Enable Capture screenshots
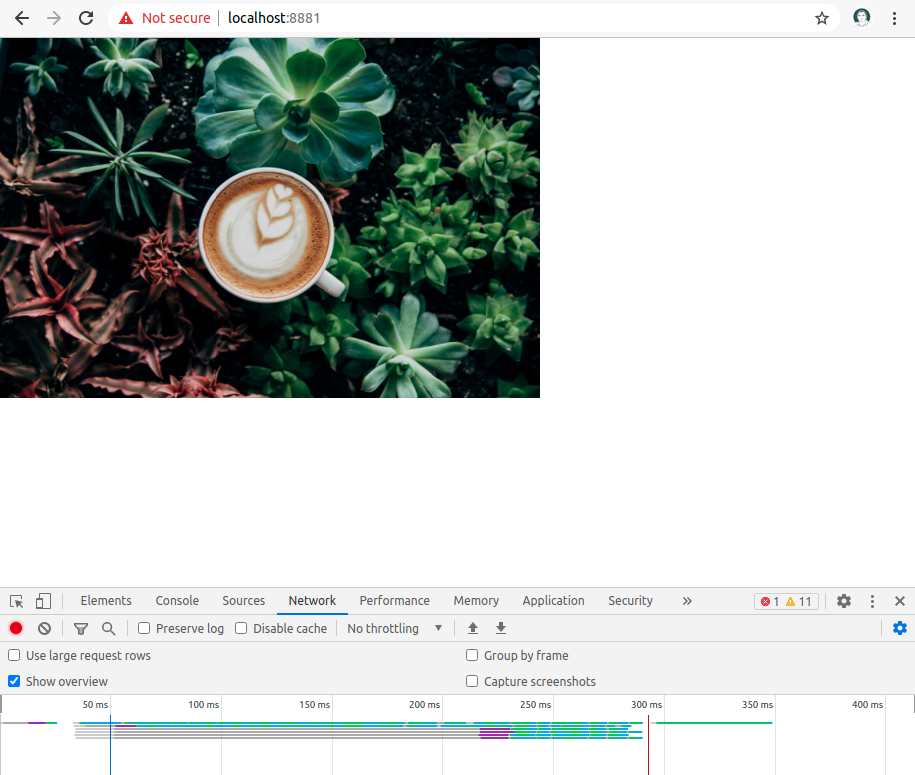Screen dimensions: 915x775 (471, 681)
